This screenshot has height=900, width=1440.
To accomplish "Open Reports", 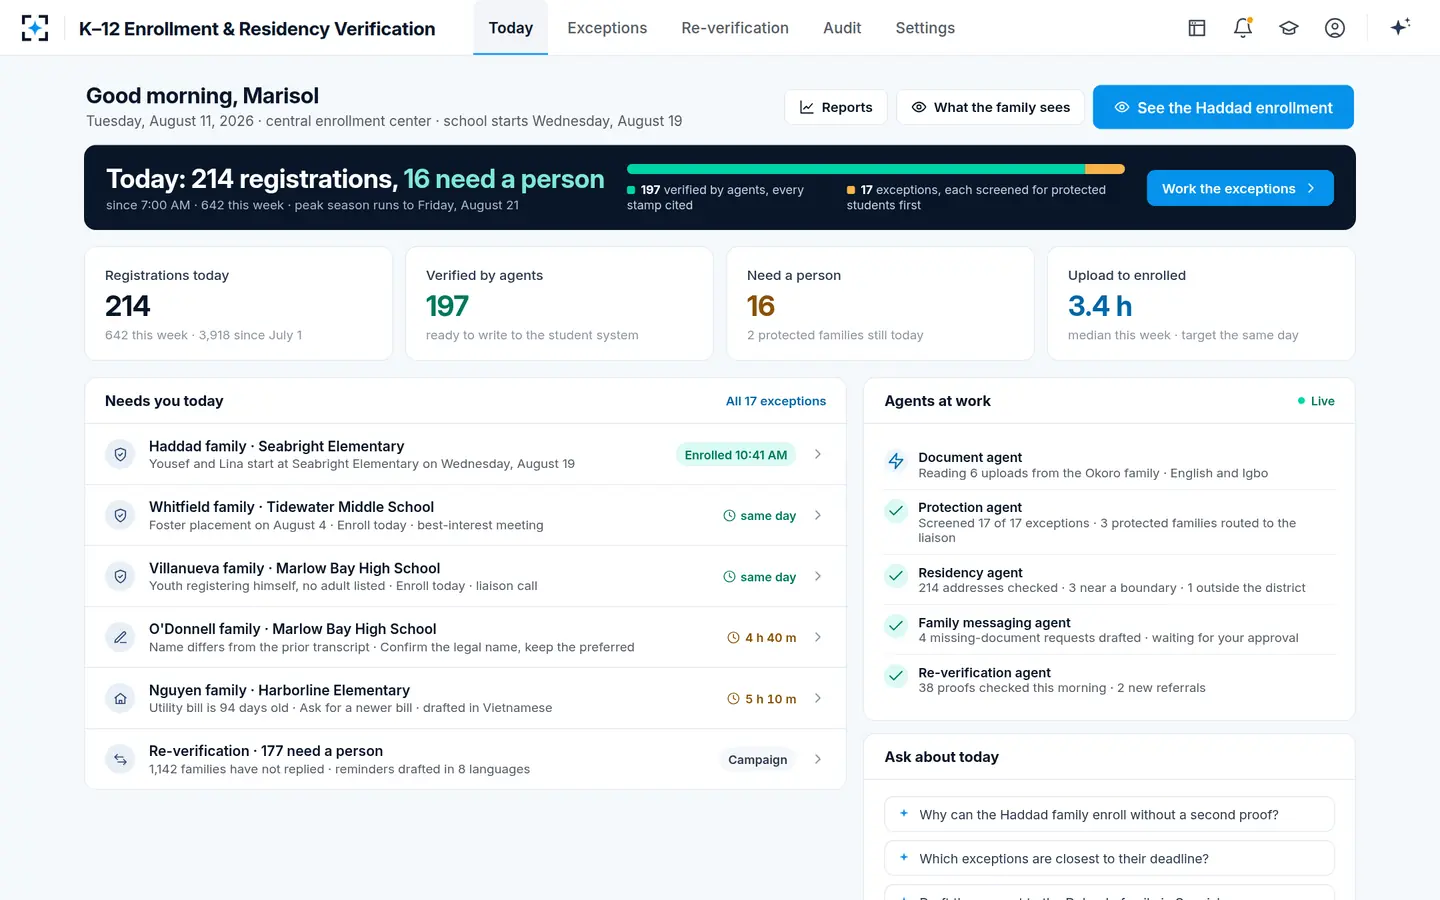I will 836,107.
